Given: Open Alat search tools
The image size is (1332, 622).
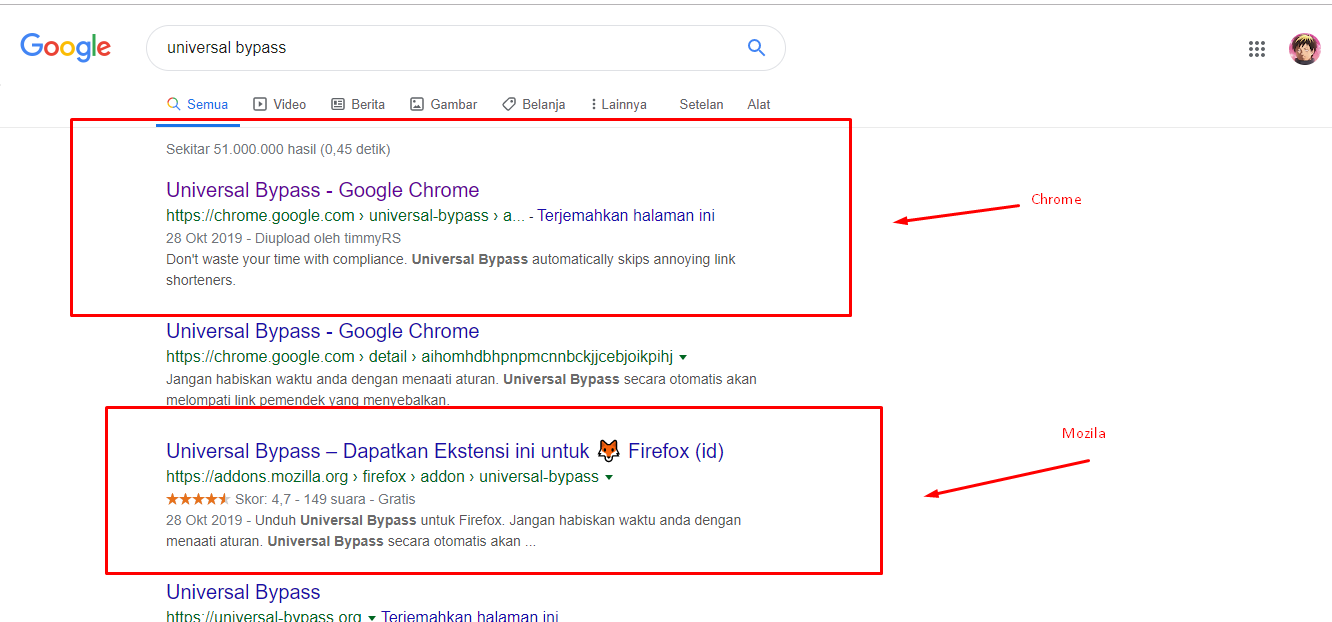Looking at the screenshot, I should point(759,104).
